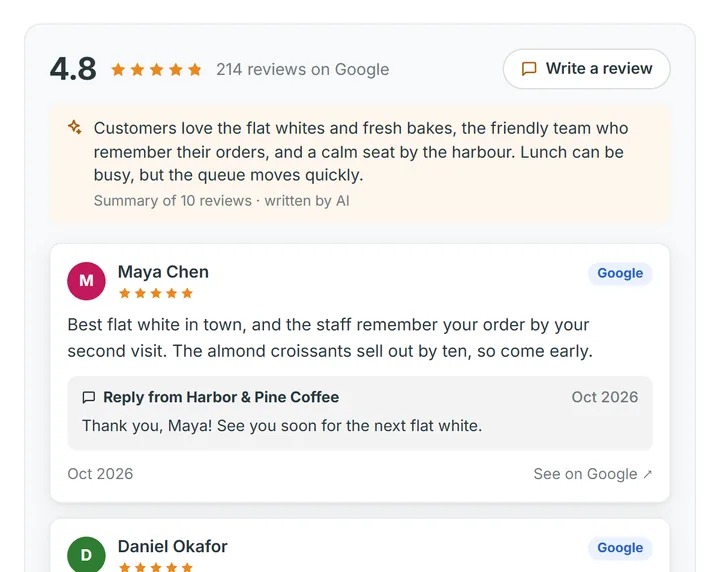Image resolution: width=720 pixels, height=572 pixels.
Task: Click the speech bubble icon in Write a review
Action: coord(529,69)
